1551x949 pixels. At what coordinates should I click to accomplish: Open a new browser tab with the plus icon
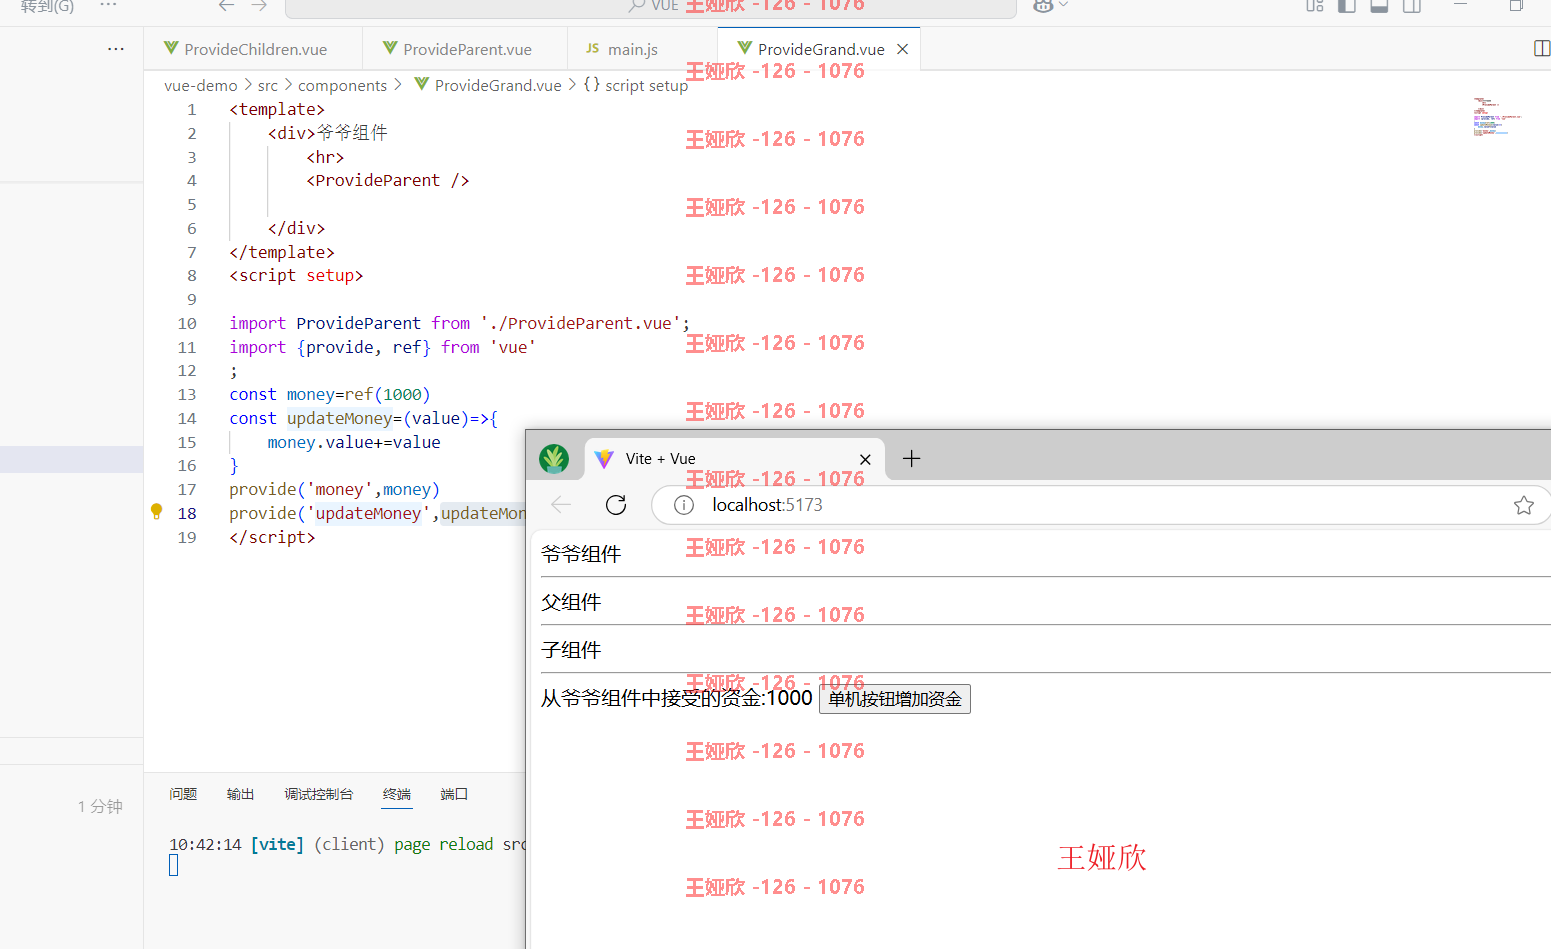pos(911,459)
